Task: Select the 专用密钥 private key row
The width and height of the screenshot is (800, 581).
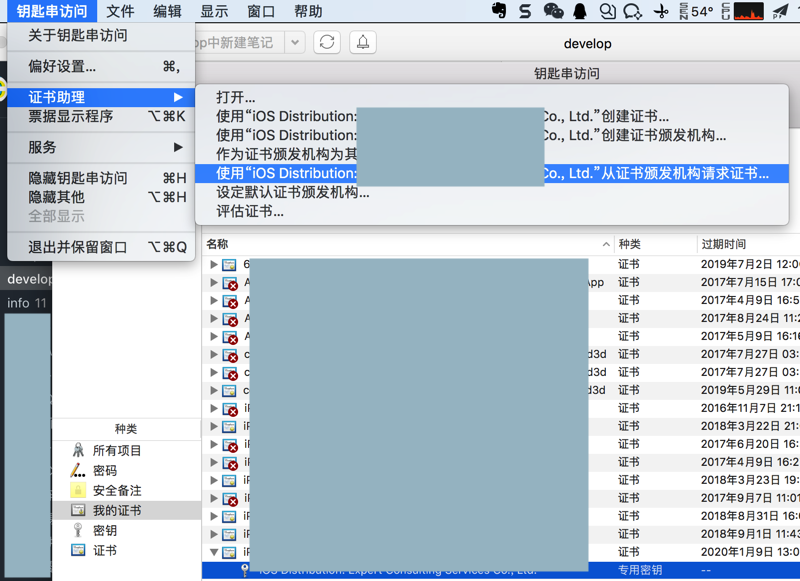Action: (501, 570)
